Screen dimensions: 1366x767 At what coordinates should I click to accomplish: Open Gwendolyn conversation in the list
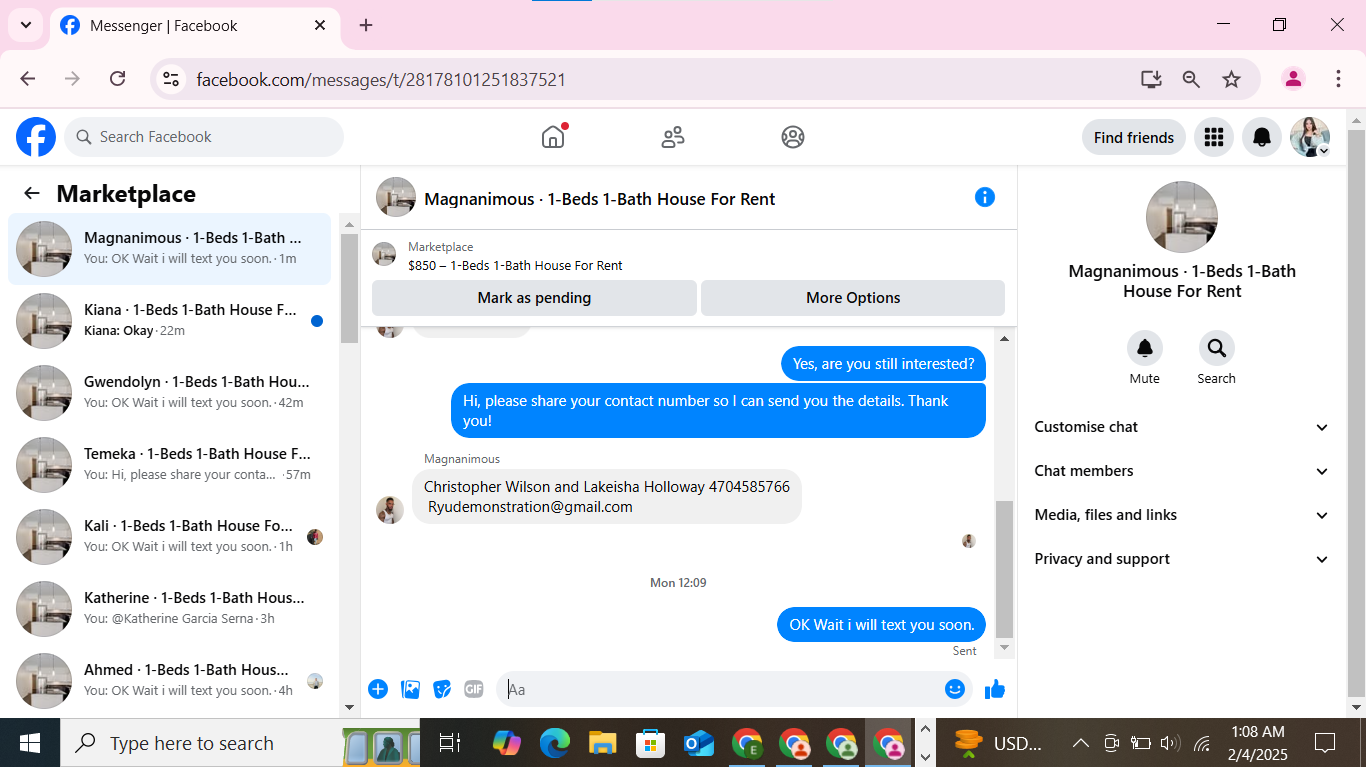[x=170, y=393]
